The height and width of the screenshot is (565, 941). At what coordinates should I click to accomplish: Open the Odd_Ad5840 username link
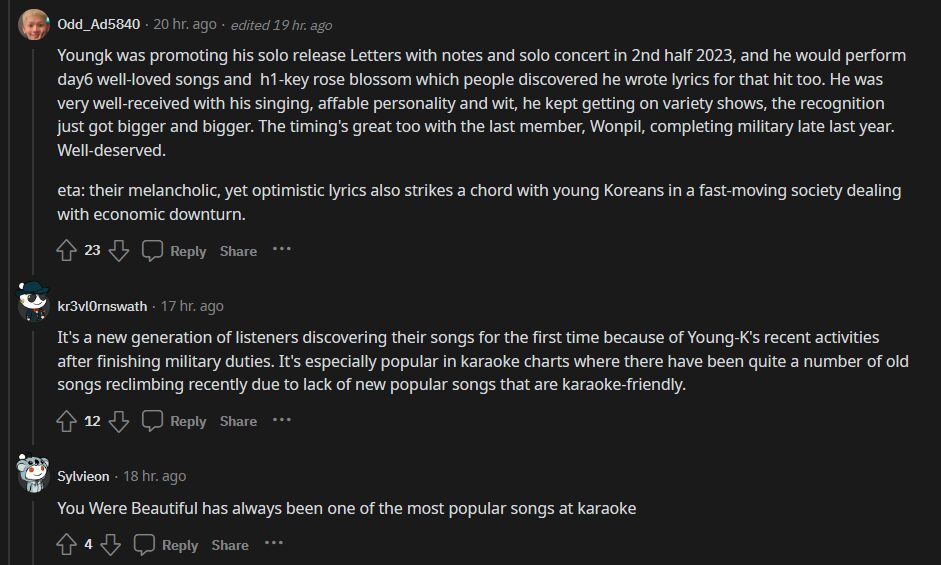click(x=98, y=24)
